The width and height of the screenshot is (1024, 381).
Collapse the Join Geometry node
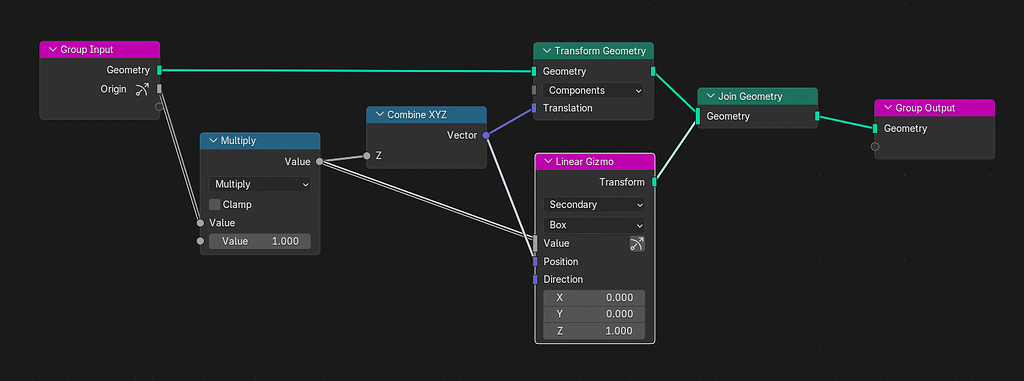coord(711,96)
